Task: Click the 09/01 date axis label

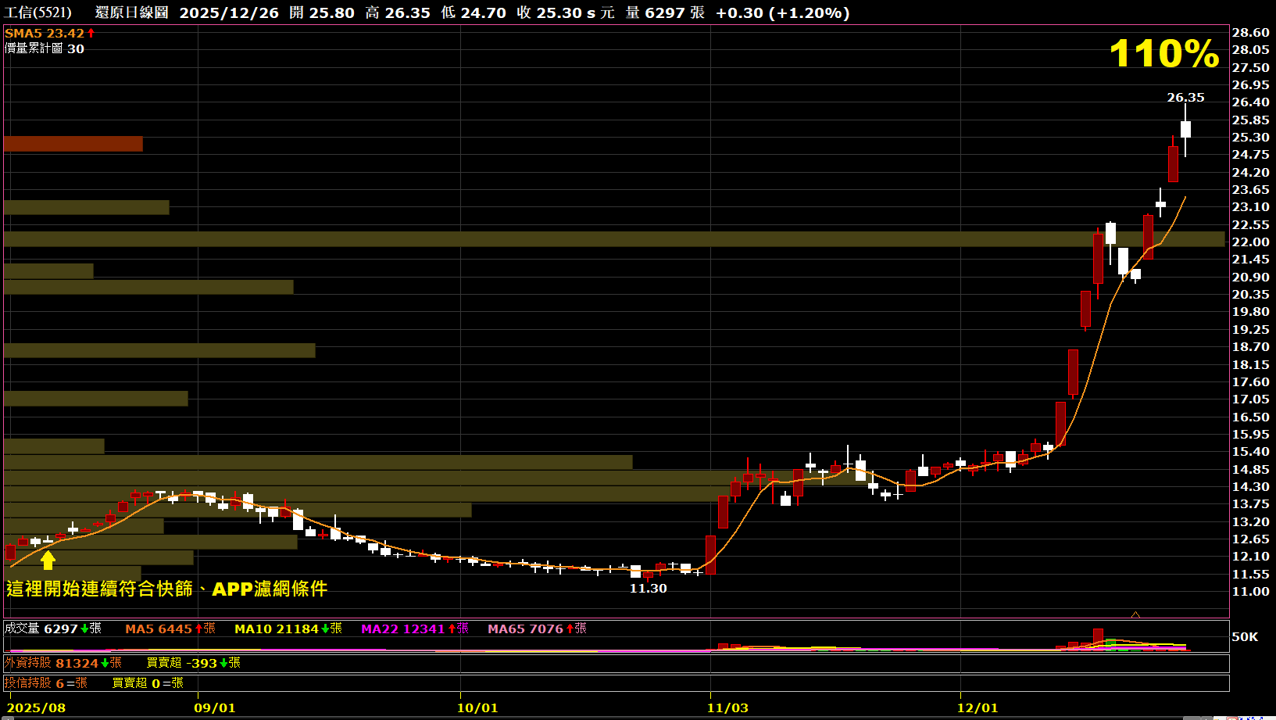Action: 216,707
